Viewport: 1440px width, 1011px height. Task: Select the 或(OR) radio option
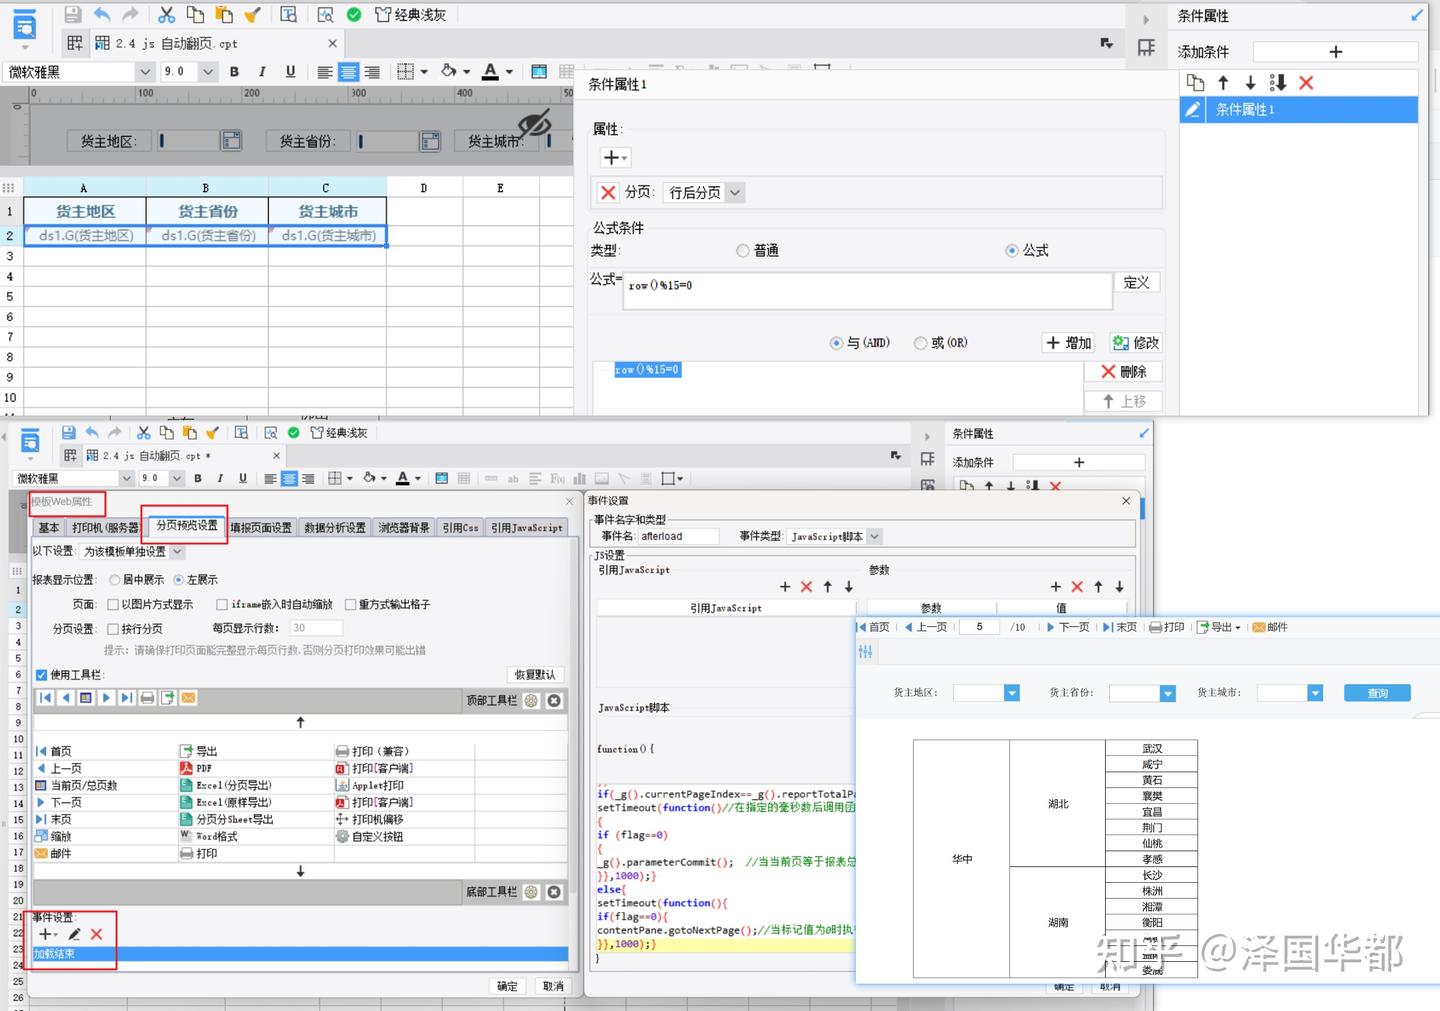[921, 343]
